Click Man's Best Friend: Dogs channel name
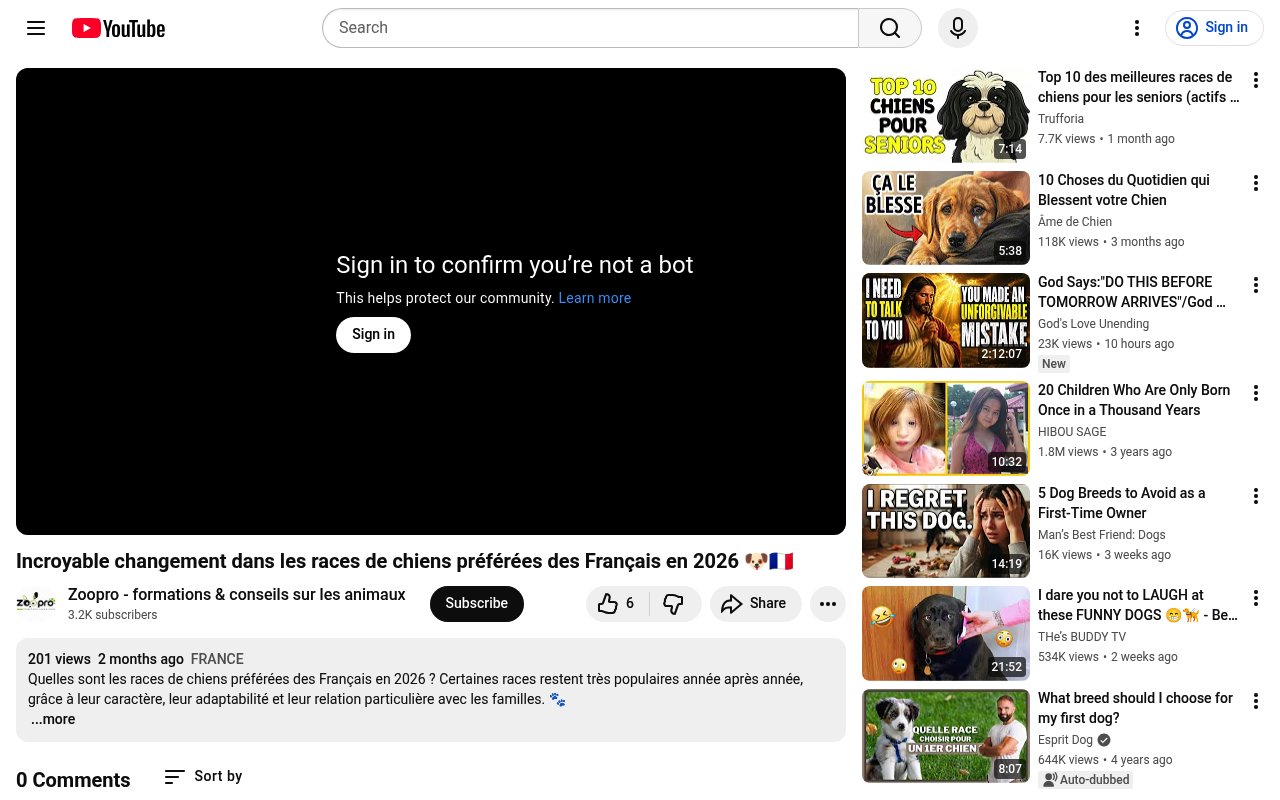The height and width of the screenshot is (800, 1280). (1101, 535)
